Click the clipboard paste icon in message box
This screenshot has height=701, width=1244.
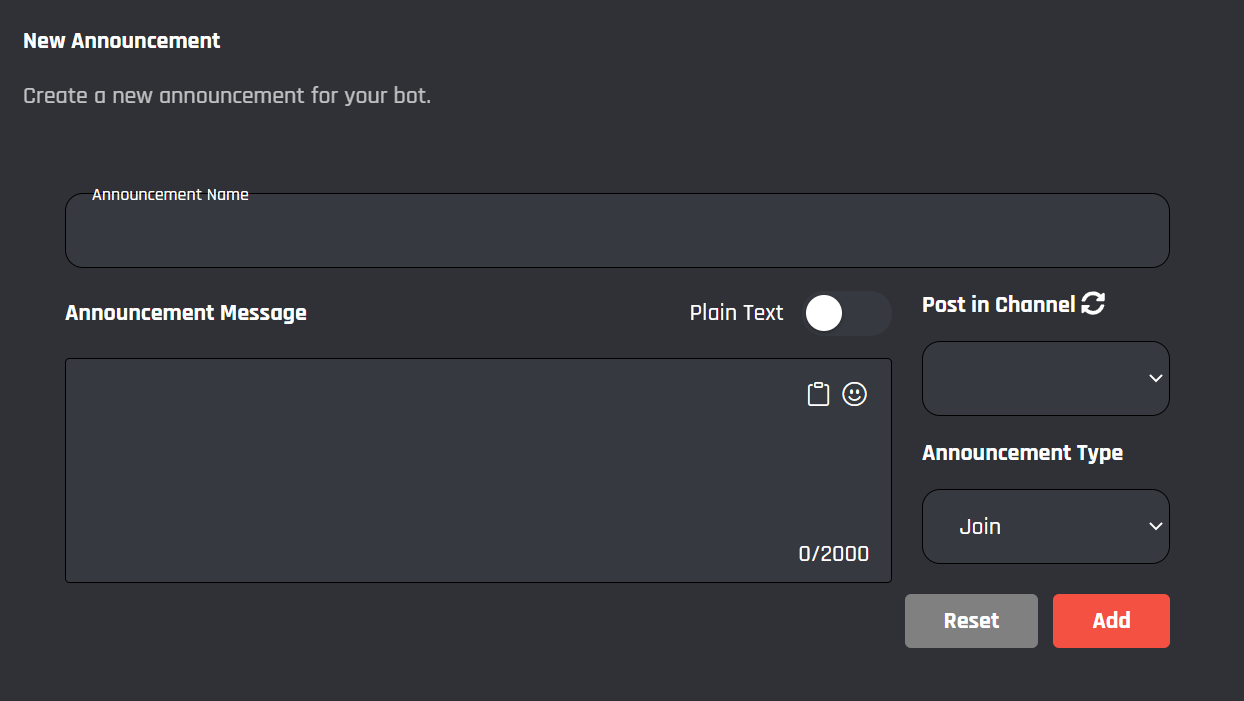[817, 393]
